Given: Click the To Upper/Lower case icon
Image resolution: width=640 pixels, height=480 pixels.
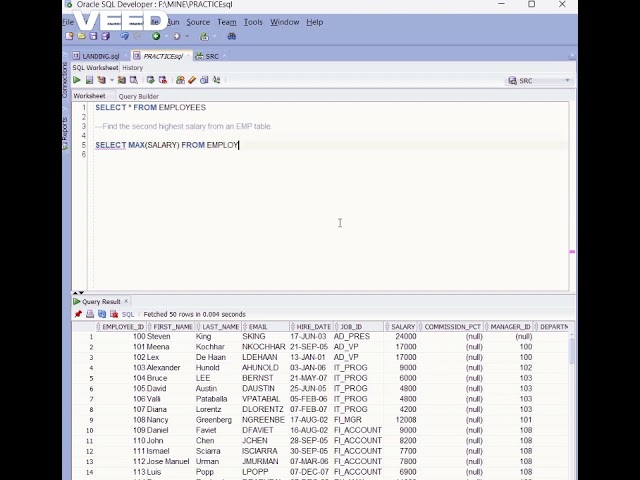Looking at the screenshot, I should coord(216,80).
